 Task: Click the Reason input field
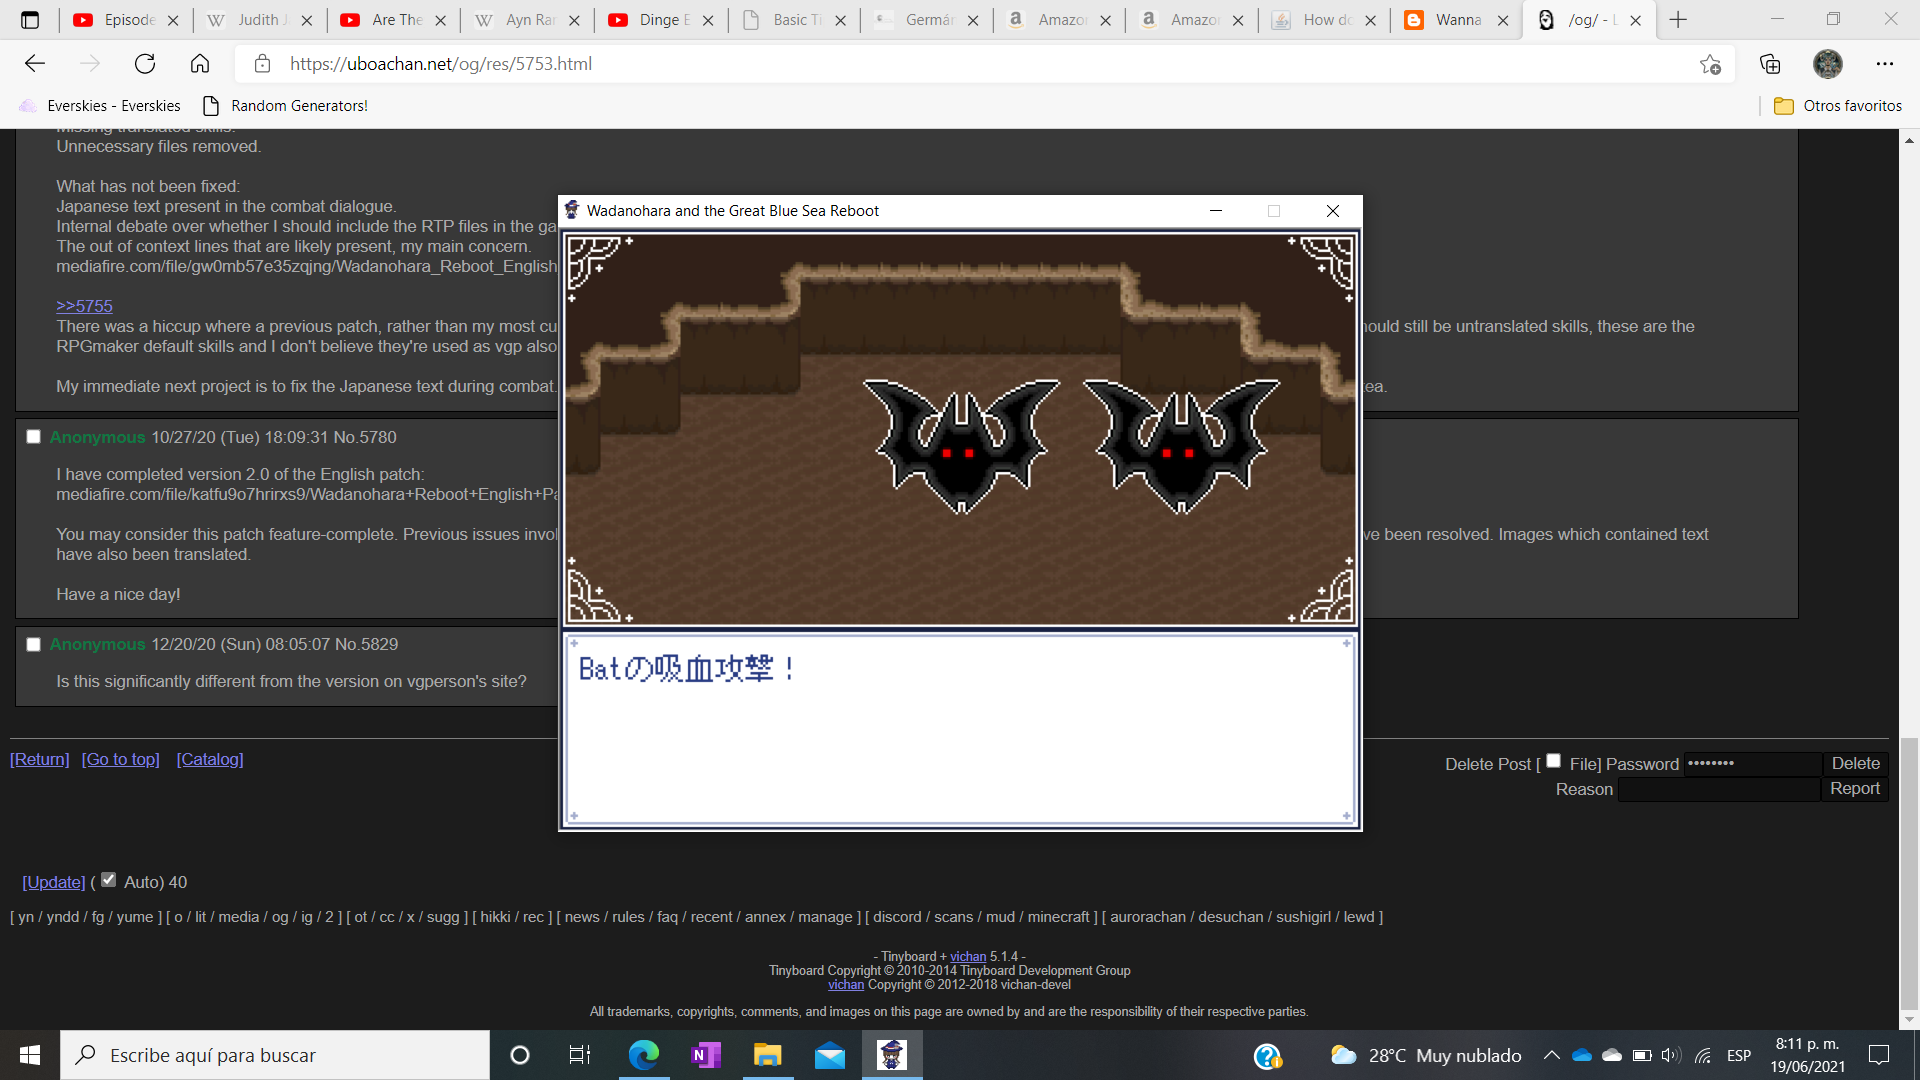[x=1719, y=789]
